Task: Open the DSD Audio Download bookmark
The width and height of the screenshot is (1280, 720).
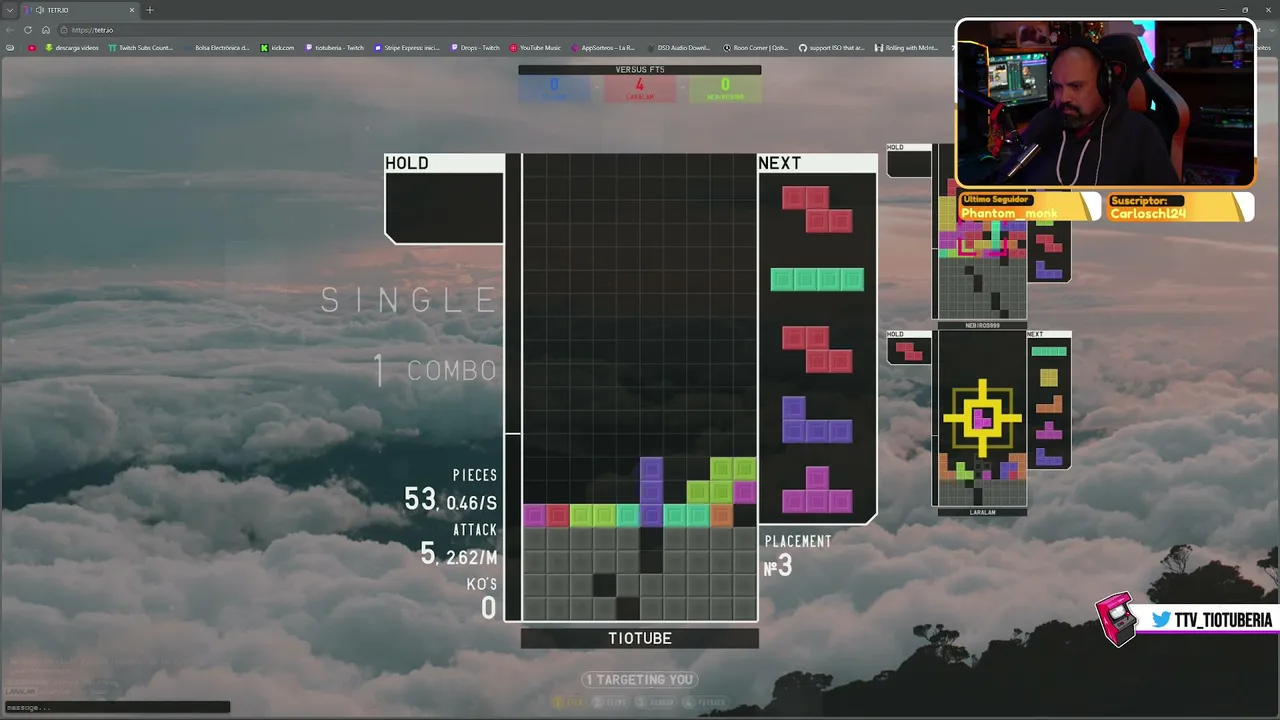Action: pyautogui.click(x=678, y=48)
